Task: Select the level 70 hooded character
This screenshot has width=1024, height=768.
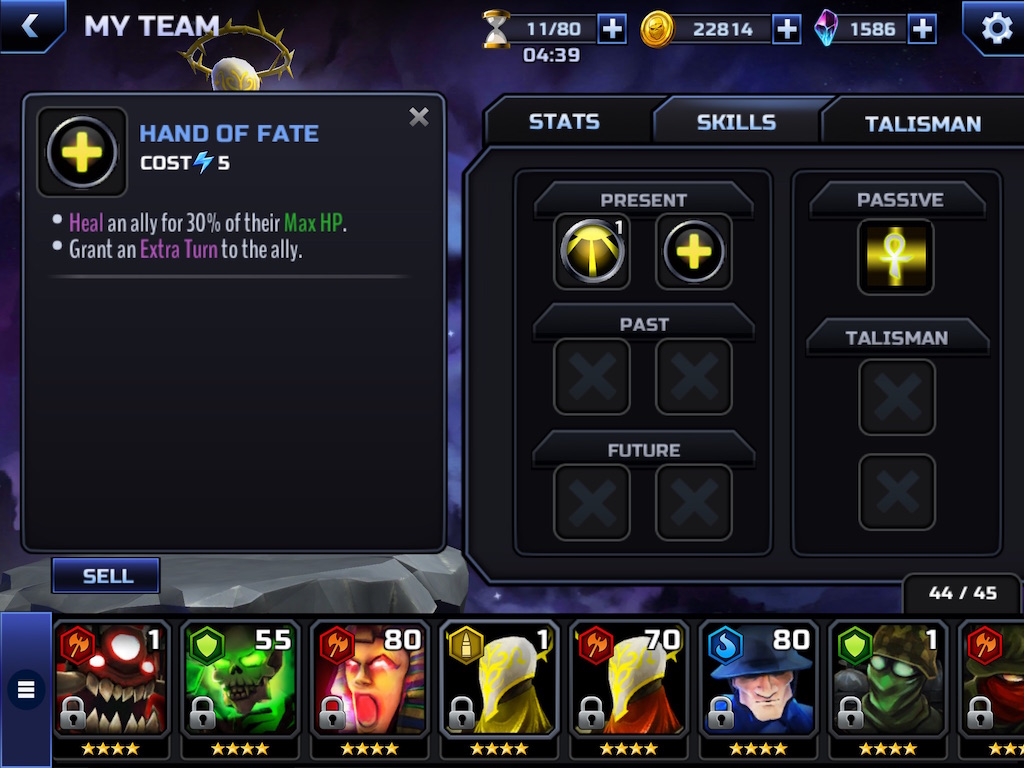Action: click(x=629, y=689)
